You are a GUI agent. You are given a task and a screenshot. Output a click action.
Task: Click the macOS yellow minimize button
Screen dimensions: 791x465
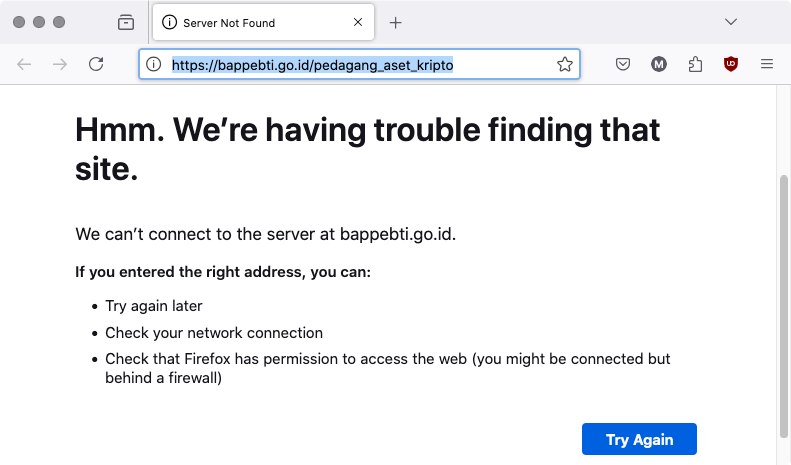tap(39, 22)
